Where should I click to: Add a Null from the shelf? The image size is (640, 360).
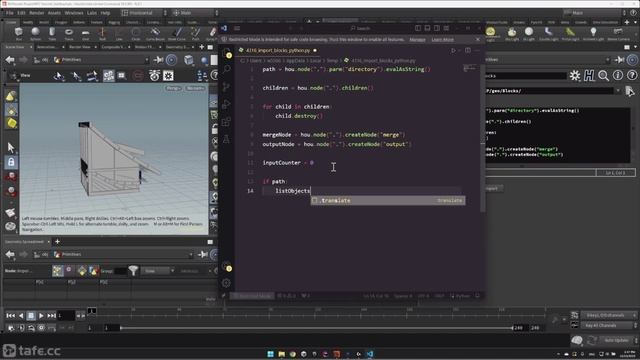point(102,33)
